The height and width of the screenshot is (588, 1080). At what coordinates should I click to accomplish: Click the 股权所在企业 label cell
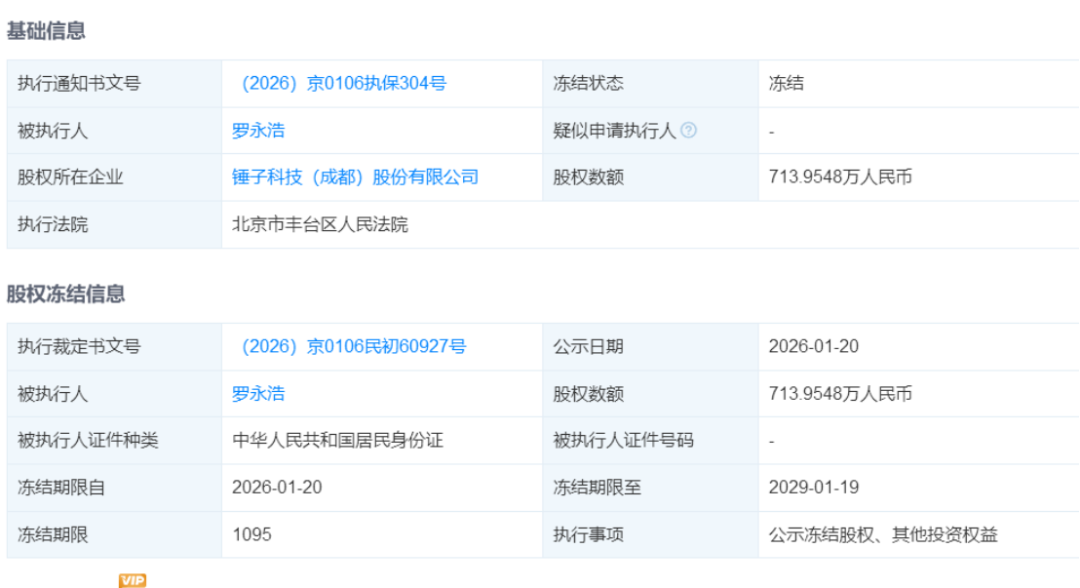coord(70,178)
